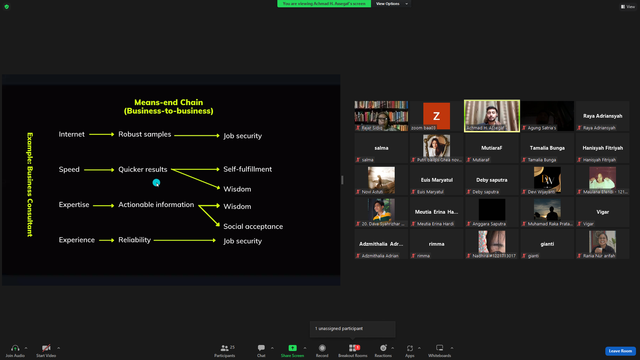Click the Start Video camera icon
The width and height of the screenshot is (640, 360).
click(46, 348)
